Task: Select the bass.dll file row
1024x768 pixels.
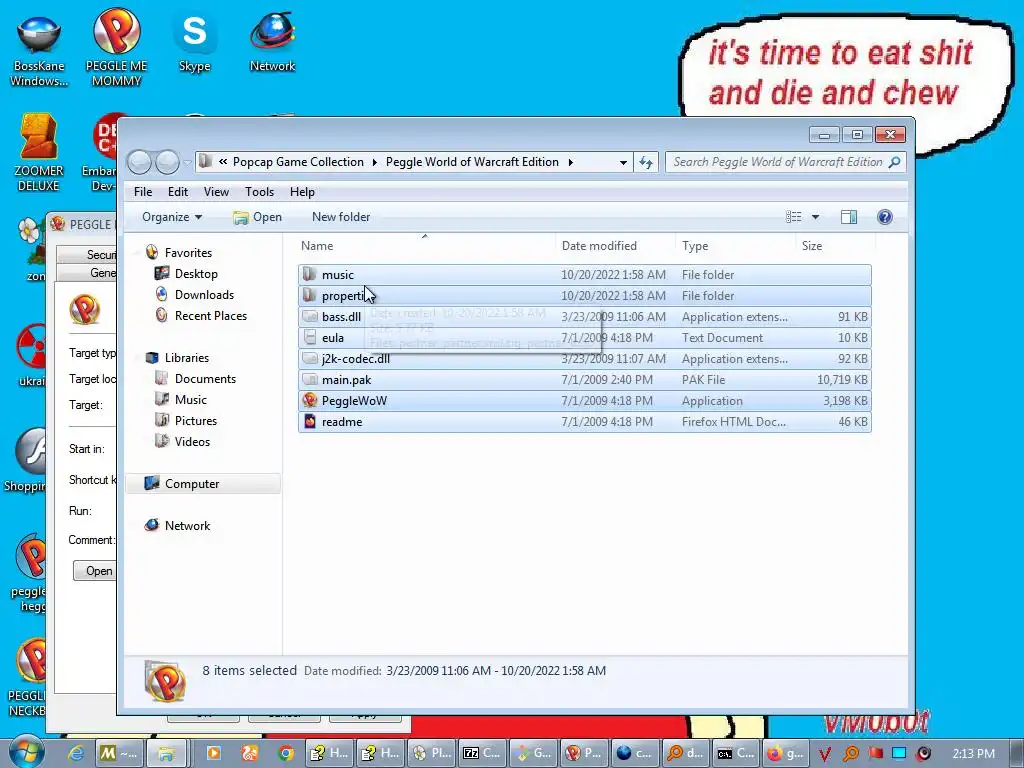Action: click(584, 317)
